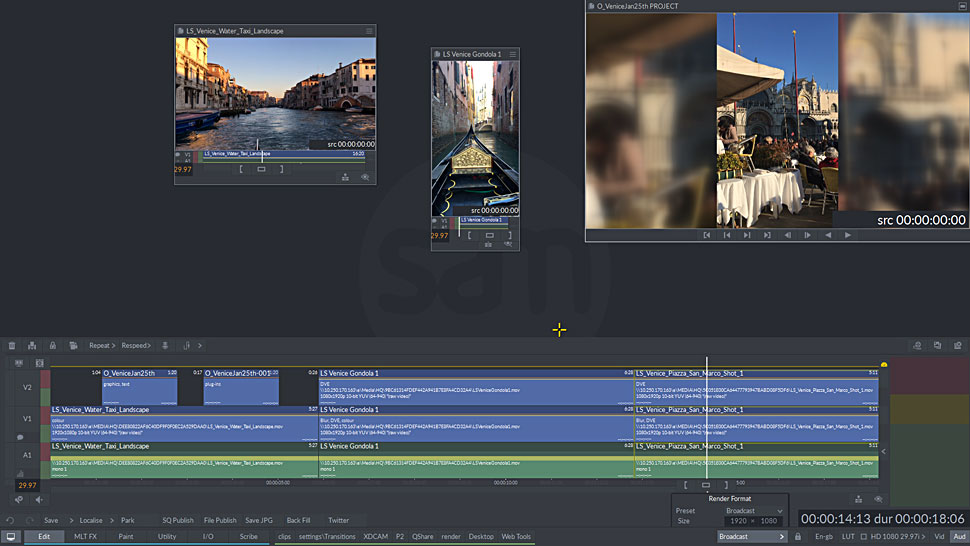Click the Save JPG button
Viewport: 970px width, 546px height.
[258, 520]
